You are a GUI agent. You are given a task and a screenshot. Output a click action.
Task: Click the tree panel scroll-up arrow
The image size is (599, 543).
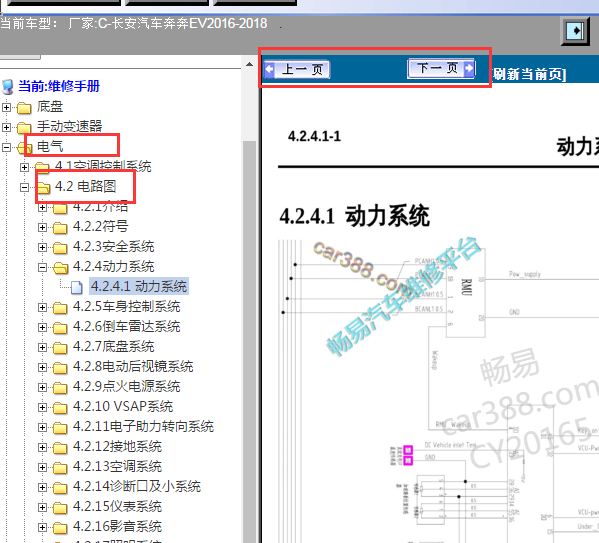click(249, 64)
